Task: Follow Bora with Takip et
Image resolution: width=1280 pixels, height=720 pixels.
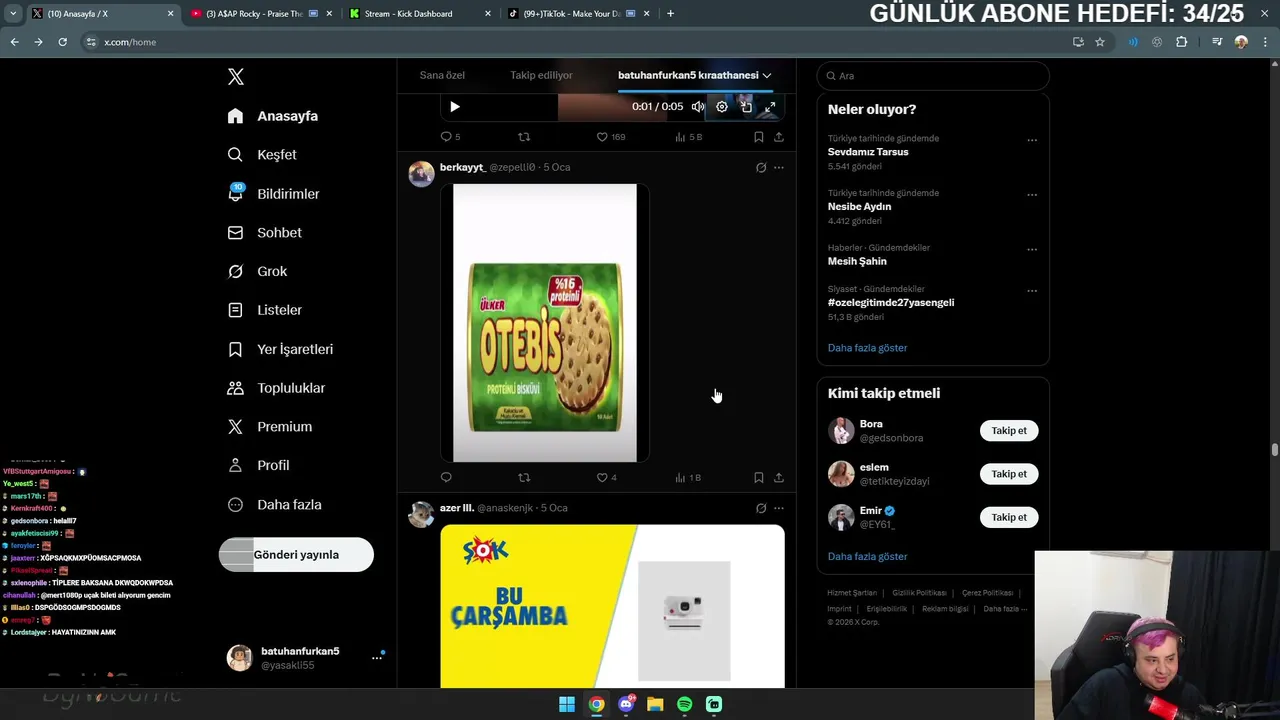Action: [1009, 431]
